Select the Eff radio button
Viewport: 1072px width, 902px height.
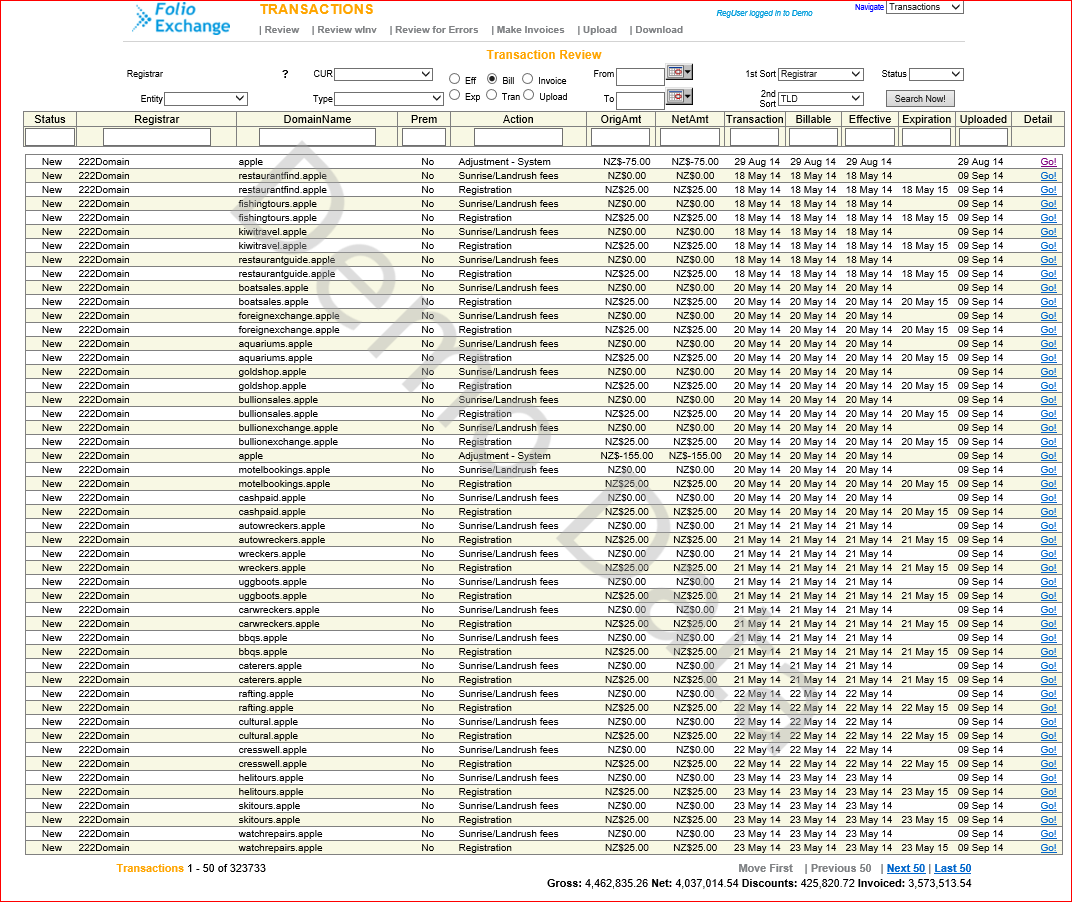pyautogui.click(x=455, y=79)
